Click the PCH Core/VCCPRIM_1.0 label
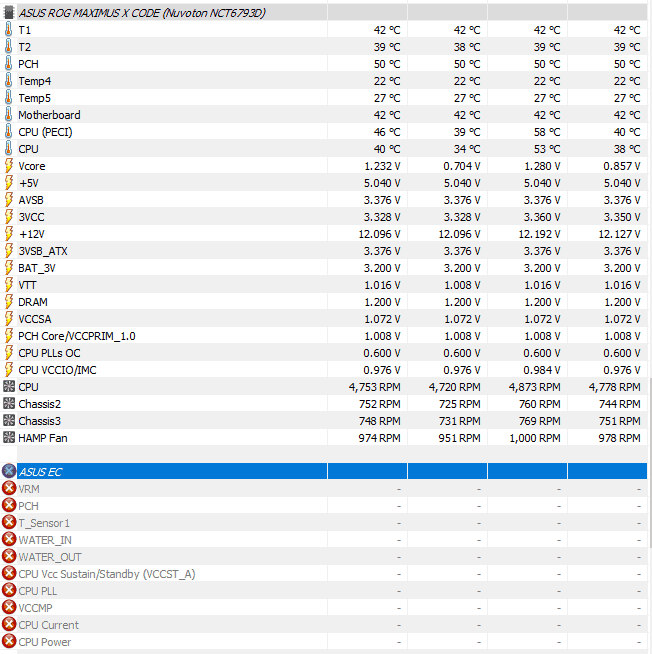This screenshot has height=654, width=652. pyautogui.click(x=77, y=336)
